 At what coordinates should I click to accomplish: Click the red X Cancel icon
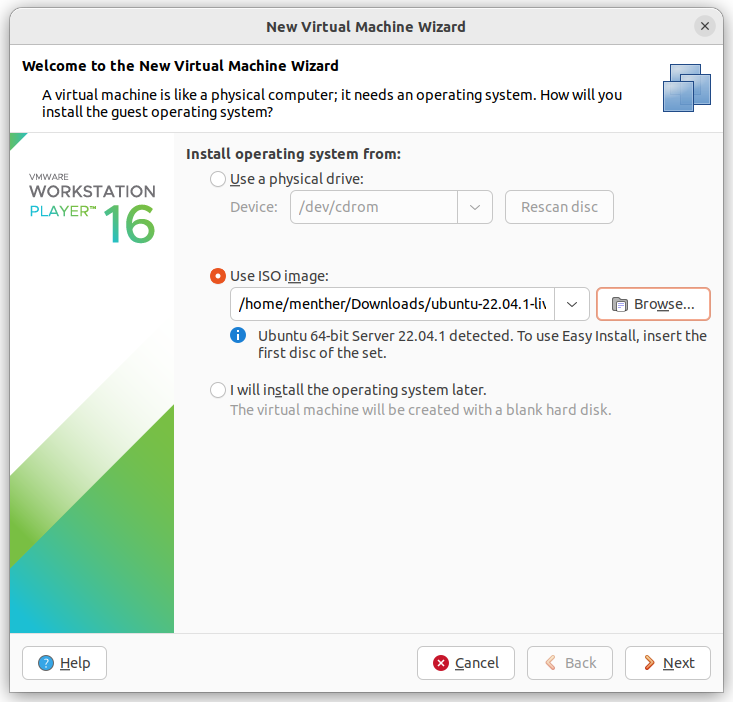(441, 663)
